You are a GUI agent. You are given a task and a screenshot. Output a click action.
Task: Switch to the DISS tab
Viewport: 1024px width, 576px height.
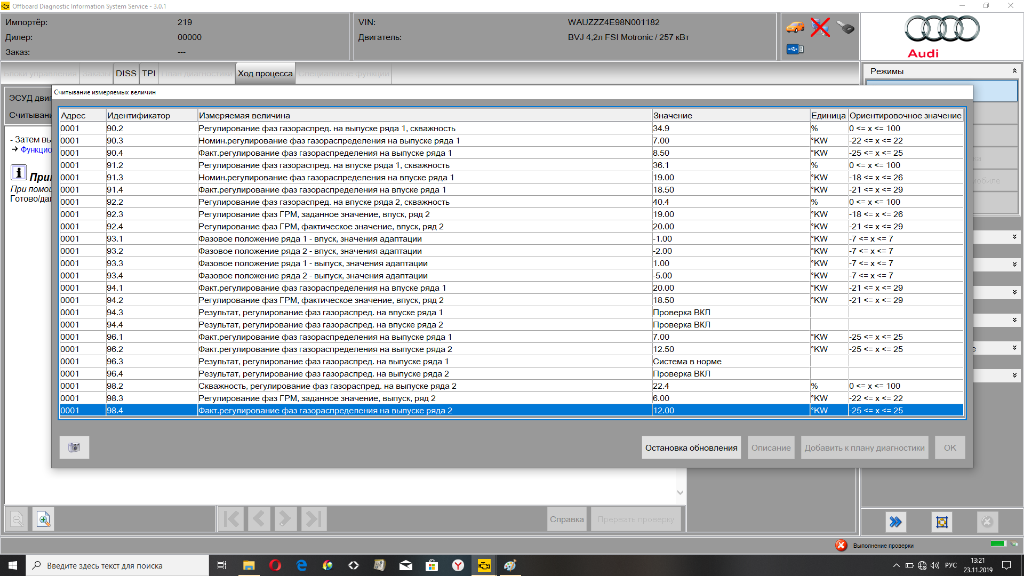tap(126, 73)
